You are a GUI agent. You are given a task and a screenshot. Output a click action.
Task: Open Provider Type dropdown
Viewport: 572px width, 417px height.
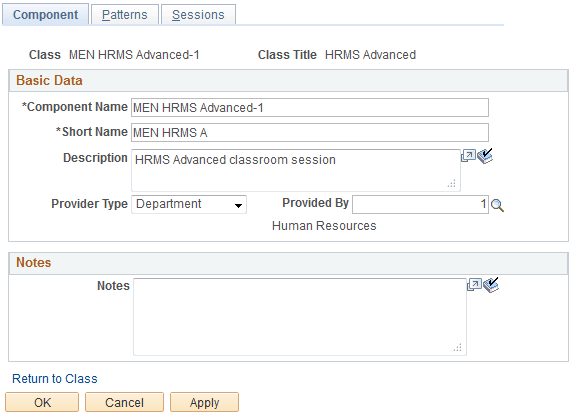[x=189, y=204]
